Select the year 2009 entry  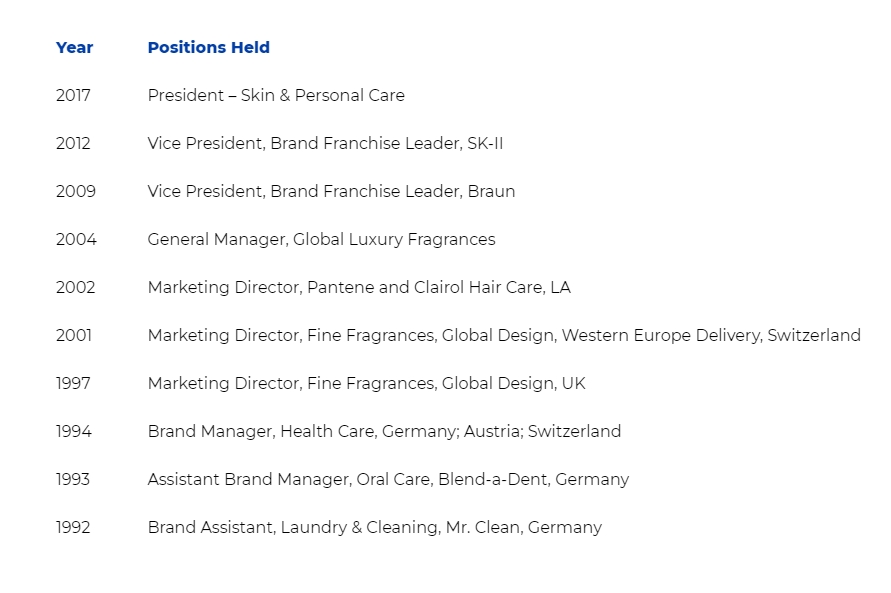(x=76, y=191)
